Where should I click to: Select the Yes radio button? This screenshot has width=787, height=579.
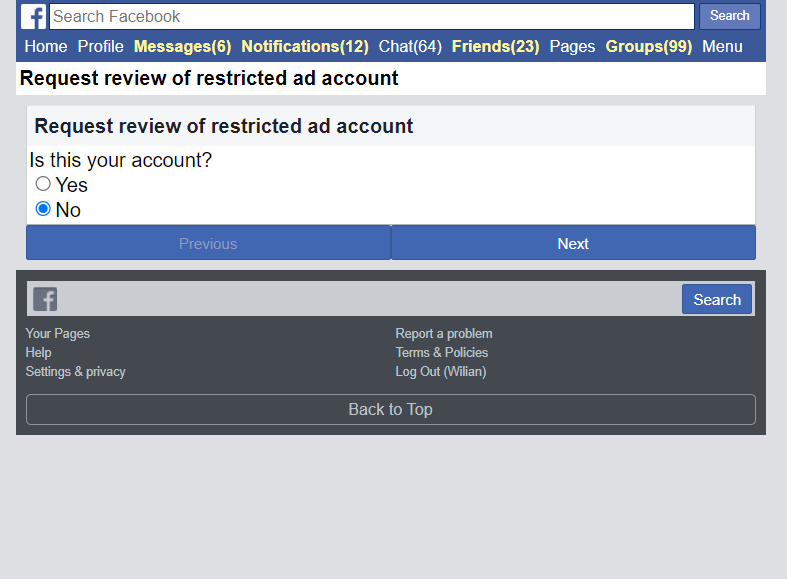tap(43, 184)
